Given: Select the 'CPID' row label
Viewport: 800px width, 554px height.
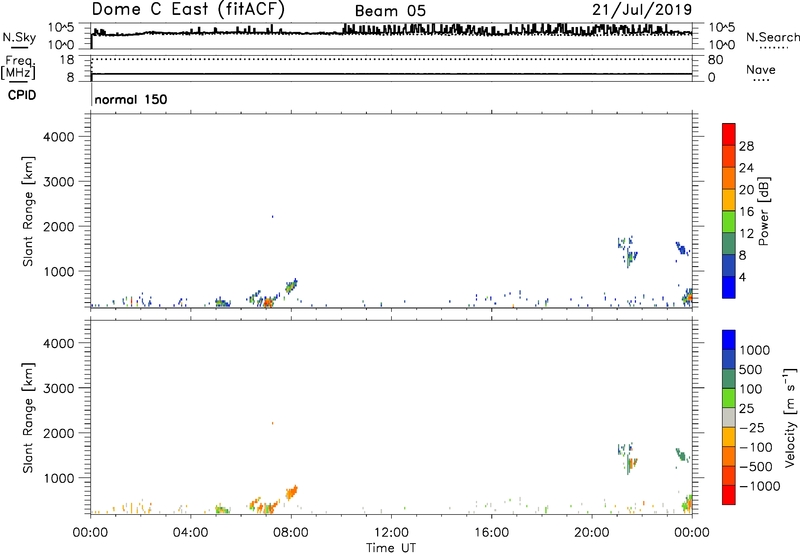Looking at the screenshot, I should pyautogui.click(x=22, y=95).
